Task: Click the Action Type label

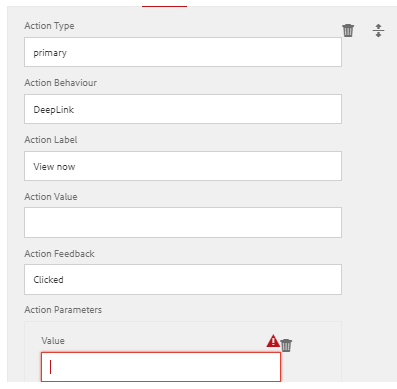Action: tap(49, 26)
